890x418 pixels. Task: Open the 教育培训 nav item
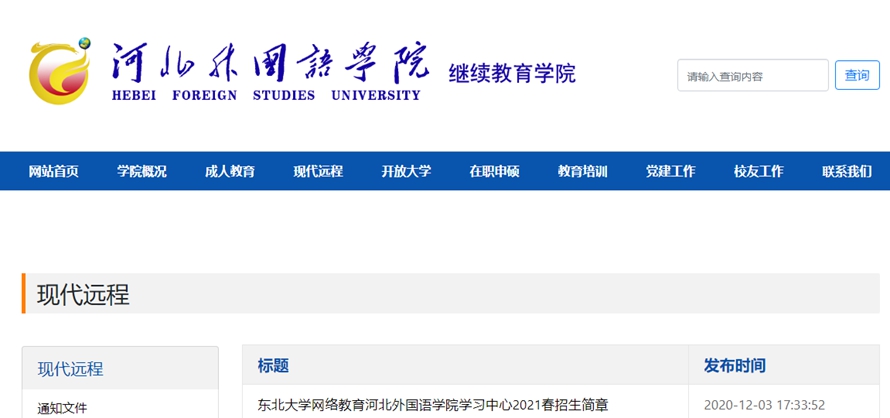tap(582, 171)
